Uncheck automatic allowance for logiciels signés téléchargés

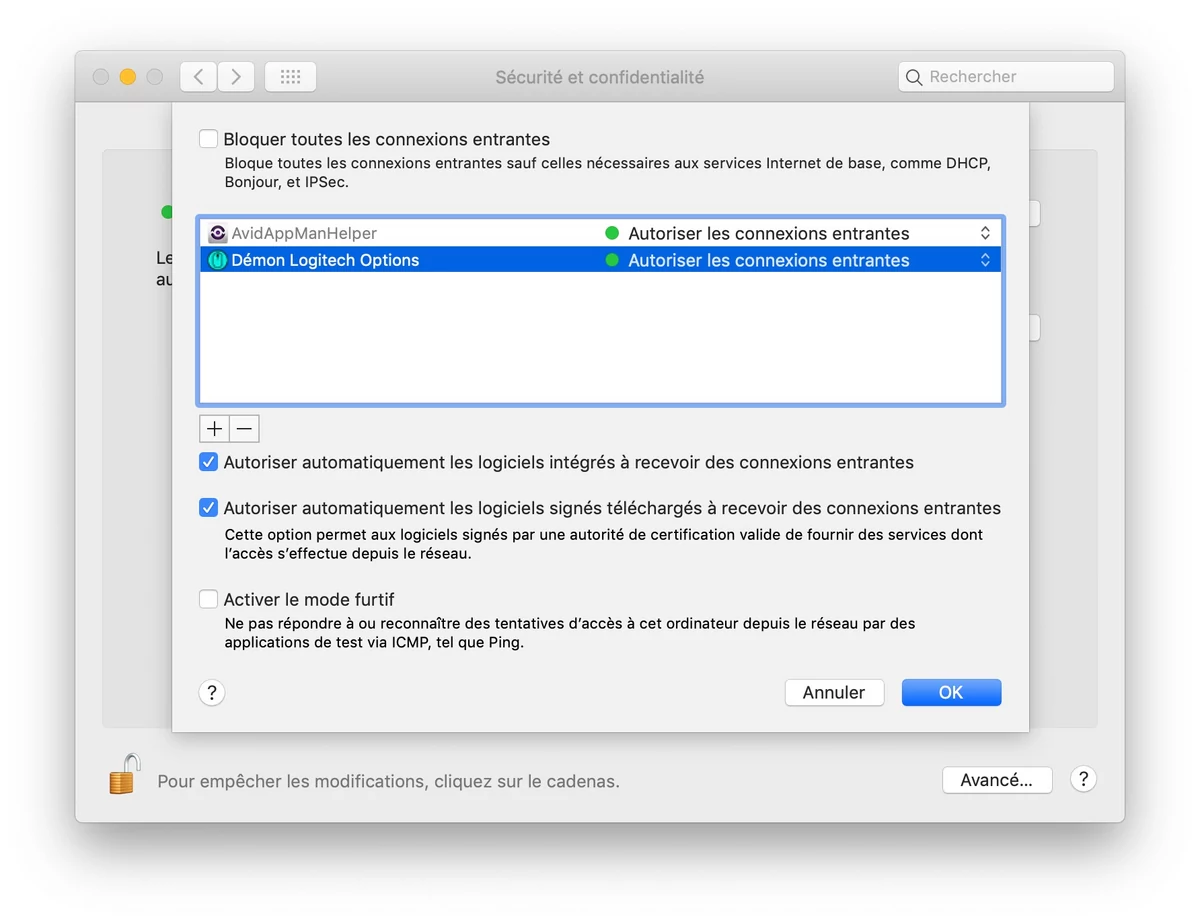pos(208,508)
